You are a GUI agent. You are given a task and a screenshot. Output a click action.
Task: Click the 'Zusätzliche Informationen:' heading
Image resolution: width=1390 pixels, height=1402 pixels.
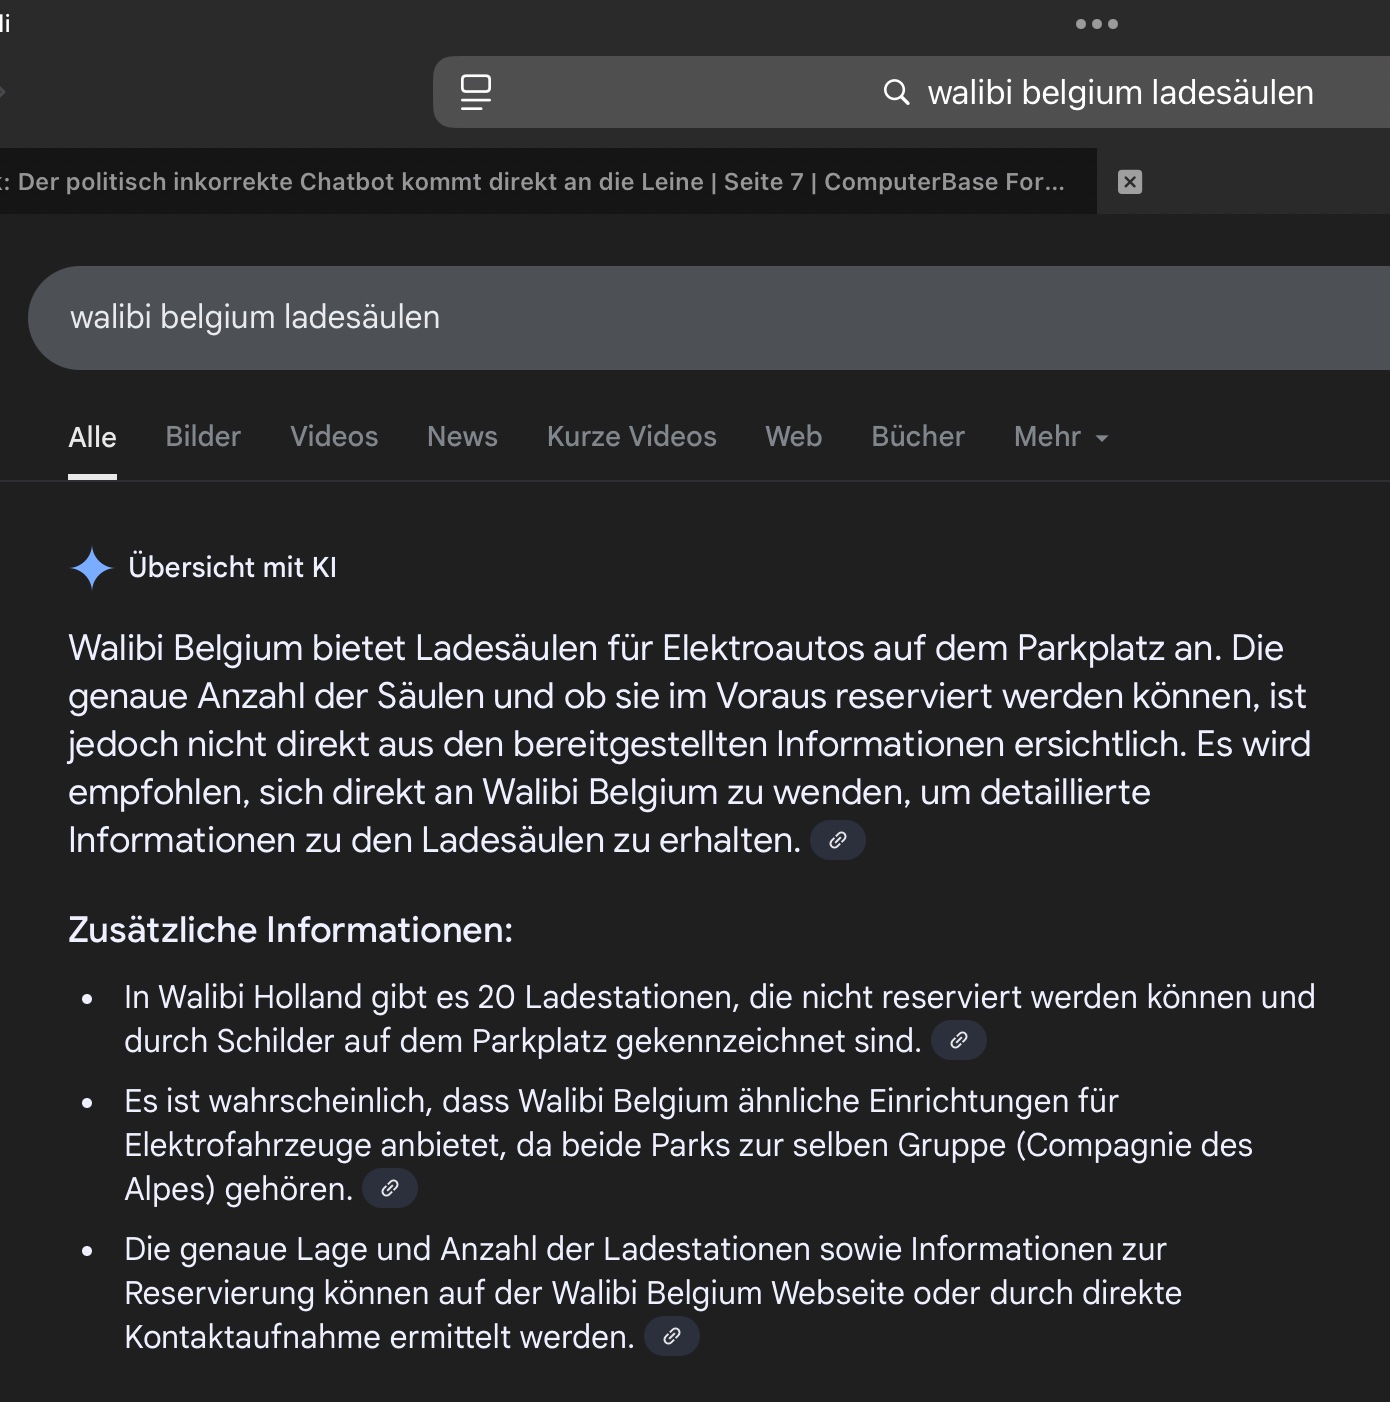pos(290,930)
